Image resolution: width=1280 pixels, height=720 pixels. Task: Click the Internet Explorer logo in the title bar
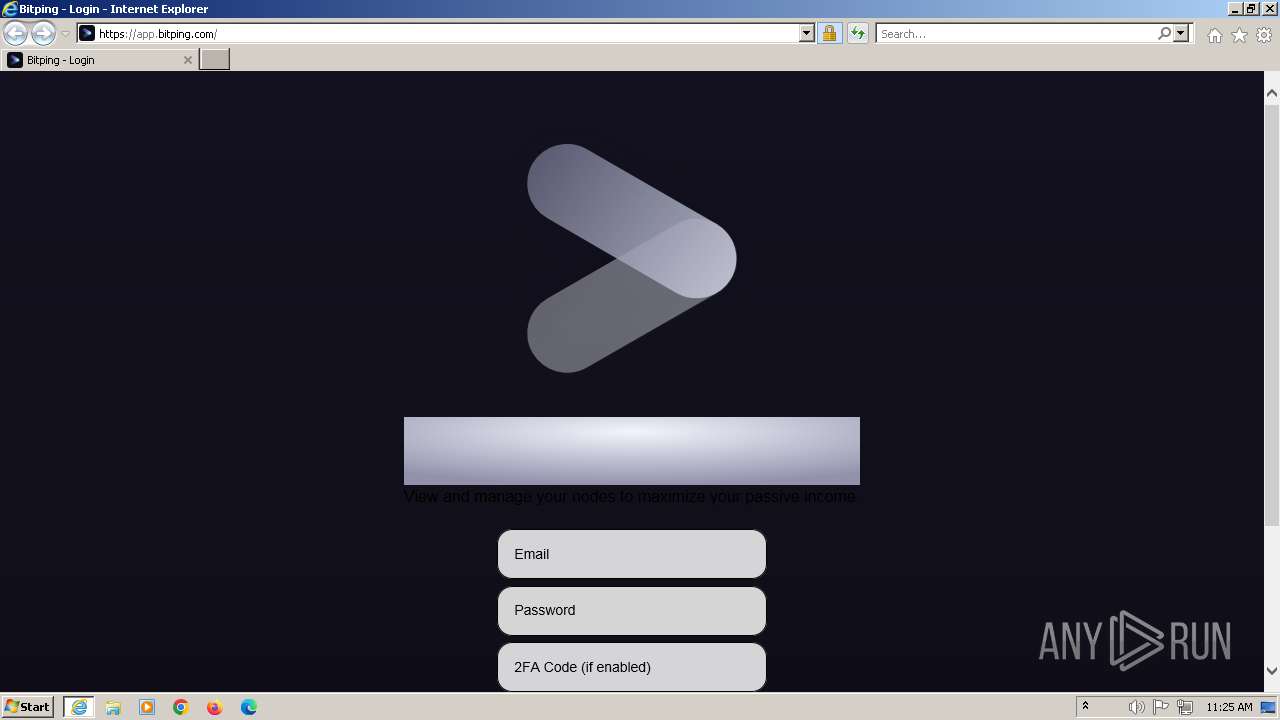coord(9,8)
